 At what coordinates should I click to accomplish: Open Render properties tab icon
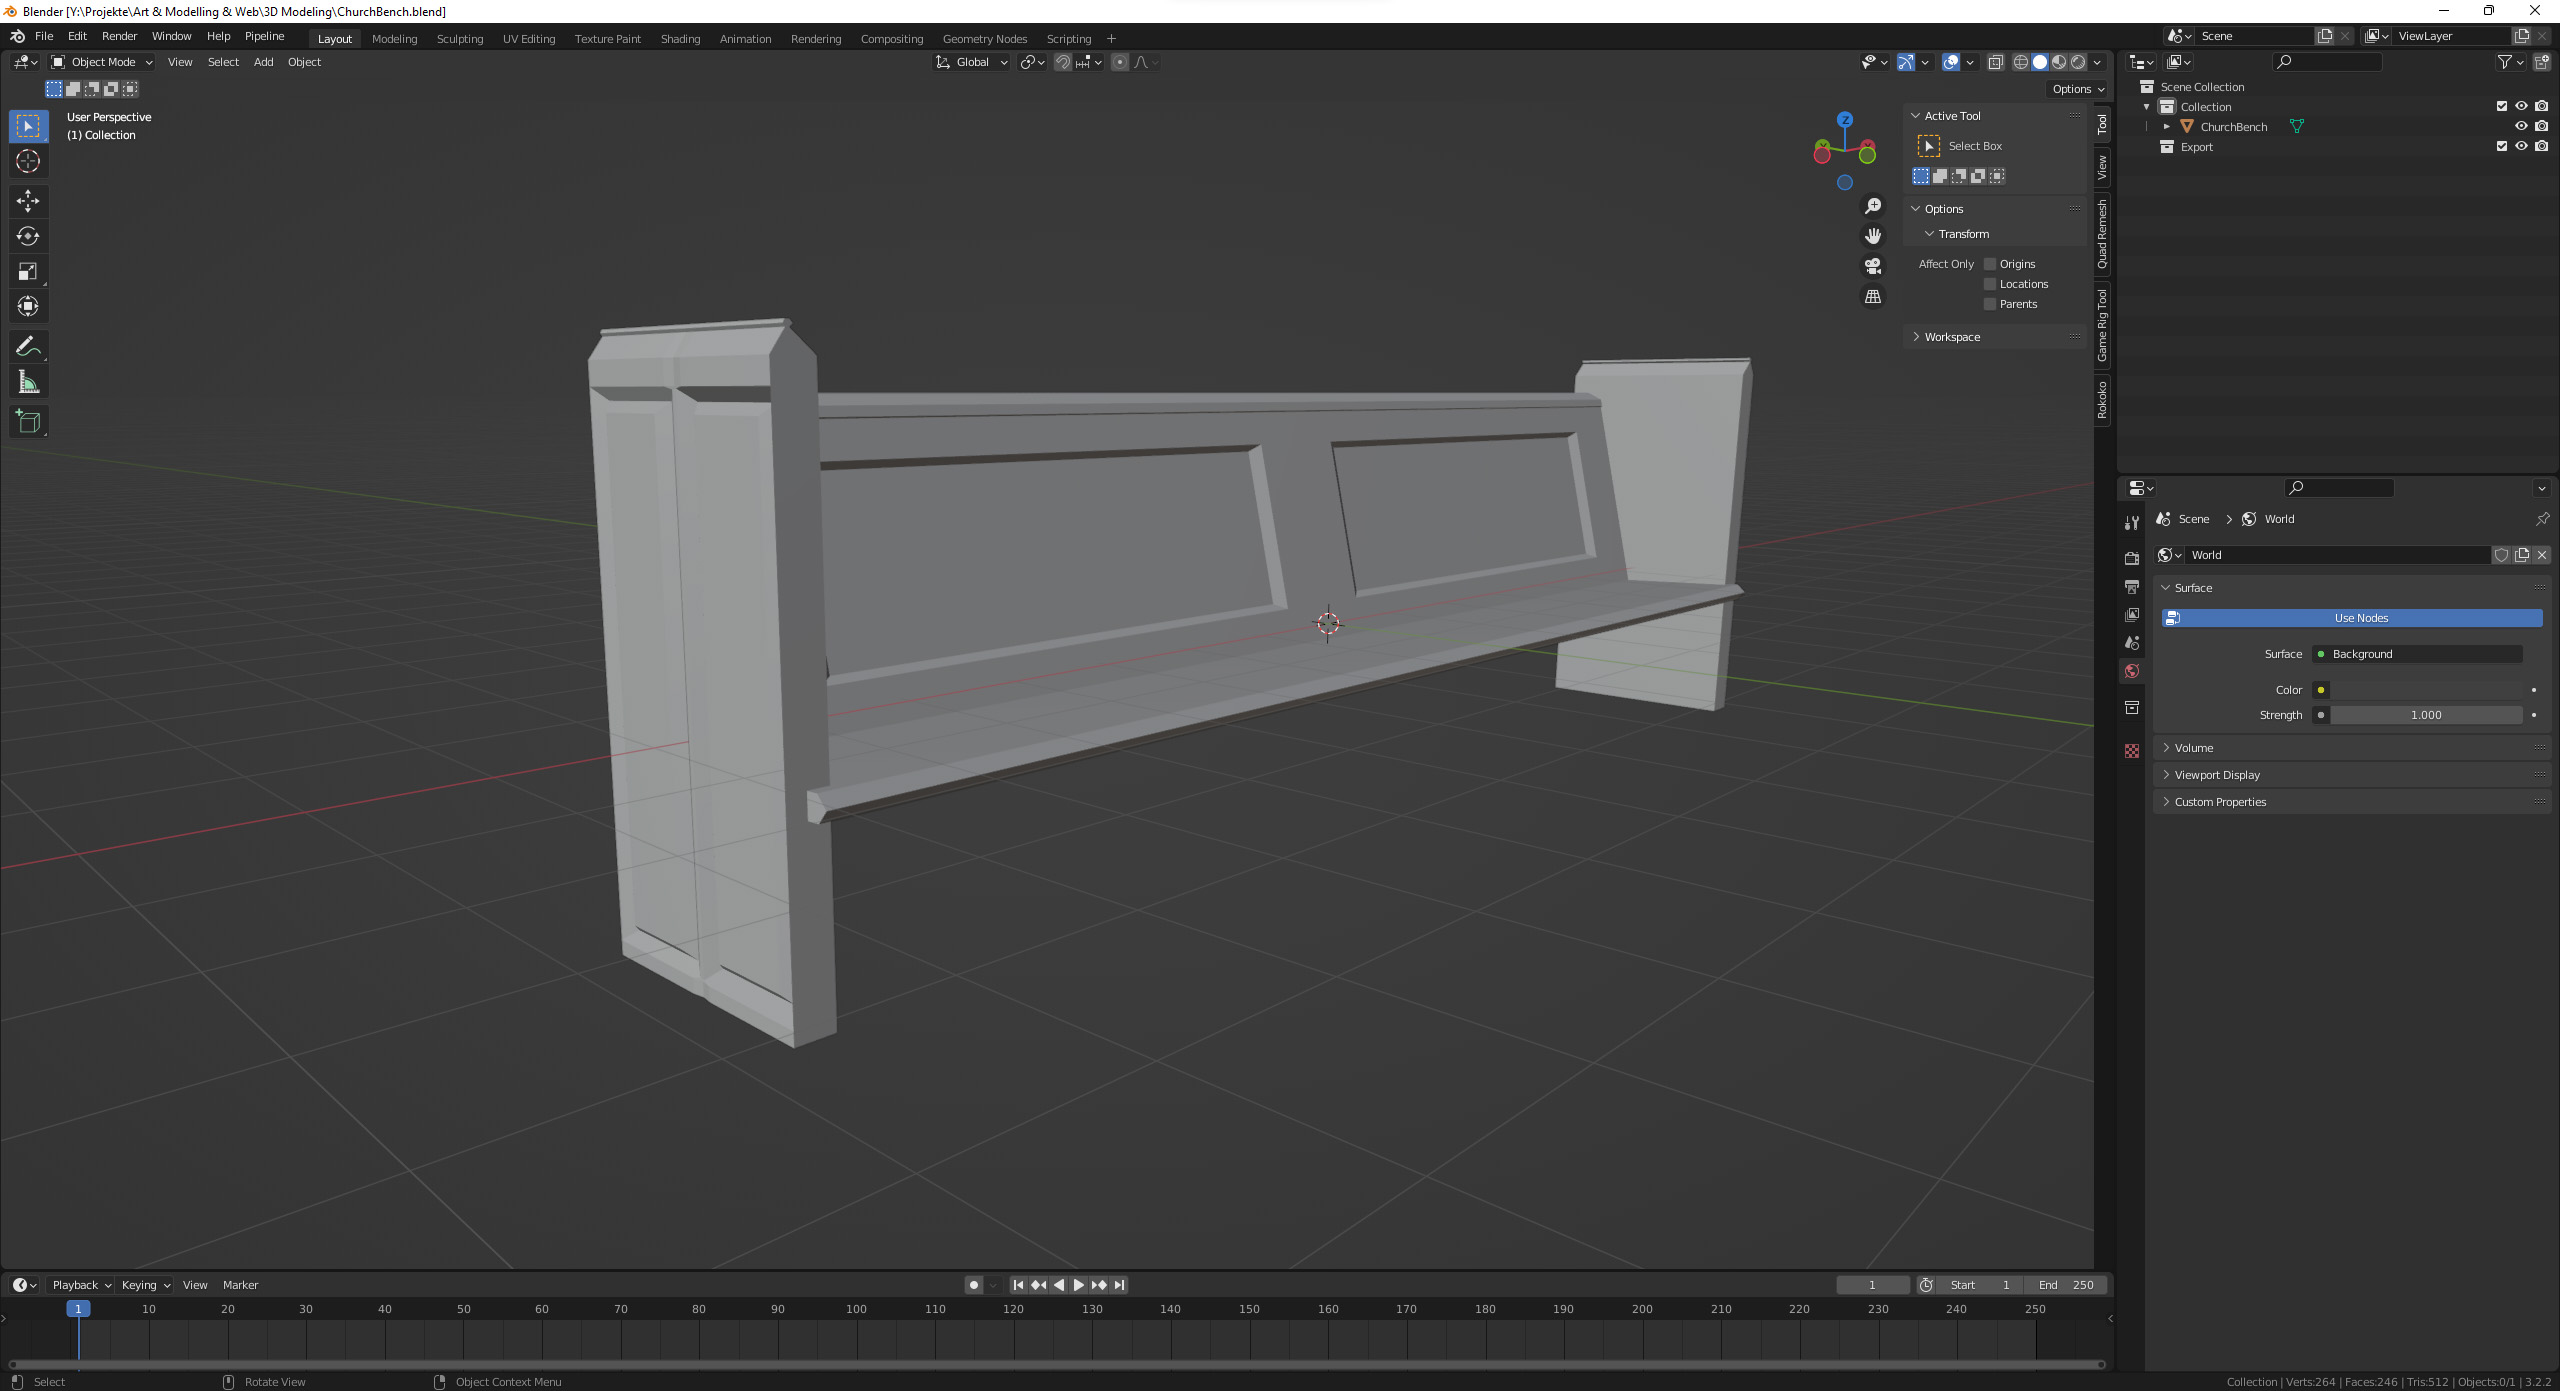tap(2132, 558)
